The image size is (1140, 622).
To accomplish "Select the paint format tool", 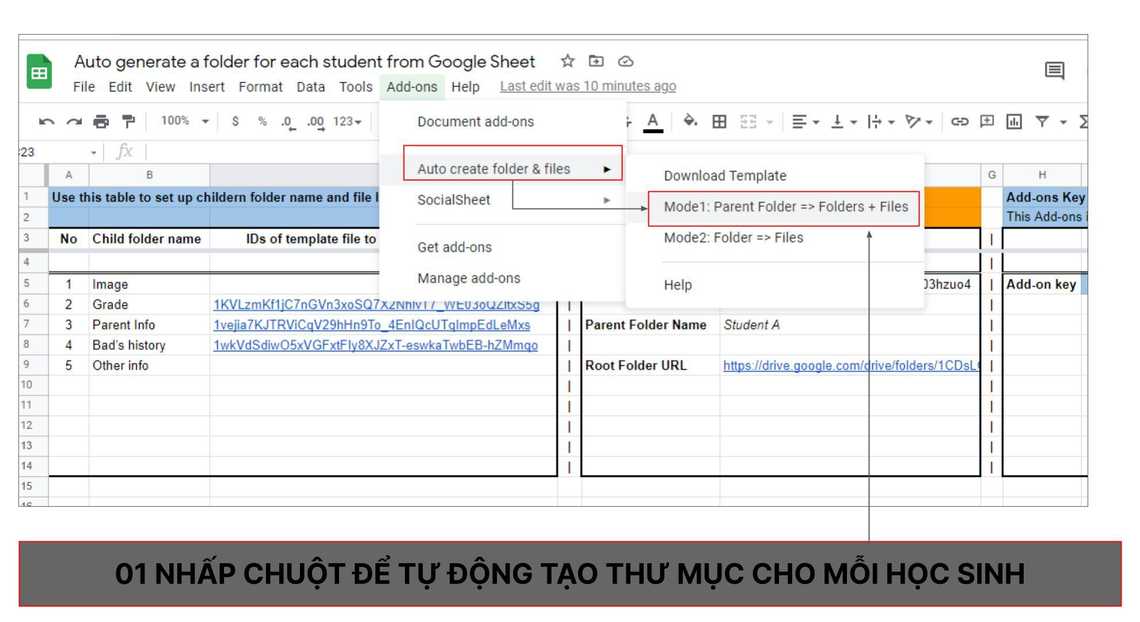I will click(x=128, y=122).
